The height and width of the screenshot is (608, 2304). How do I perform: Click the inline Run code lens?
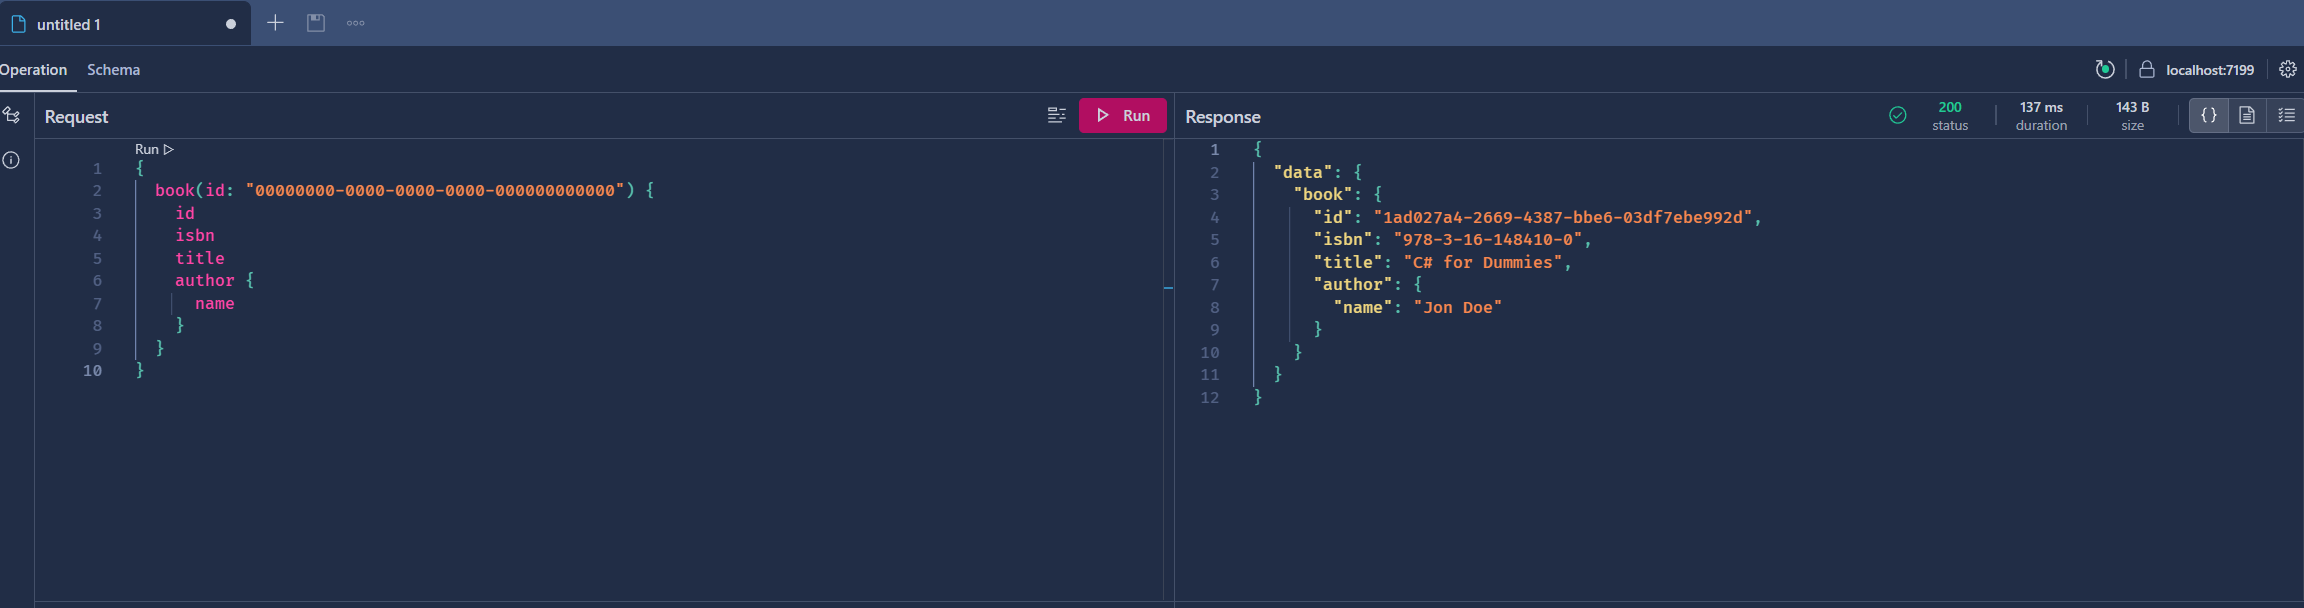[x=154, y=149]
